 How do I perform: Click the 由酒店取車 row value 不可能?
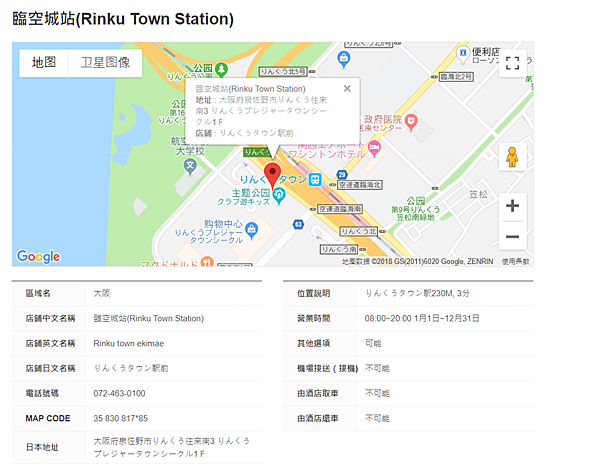(377, 393)
